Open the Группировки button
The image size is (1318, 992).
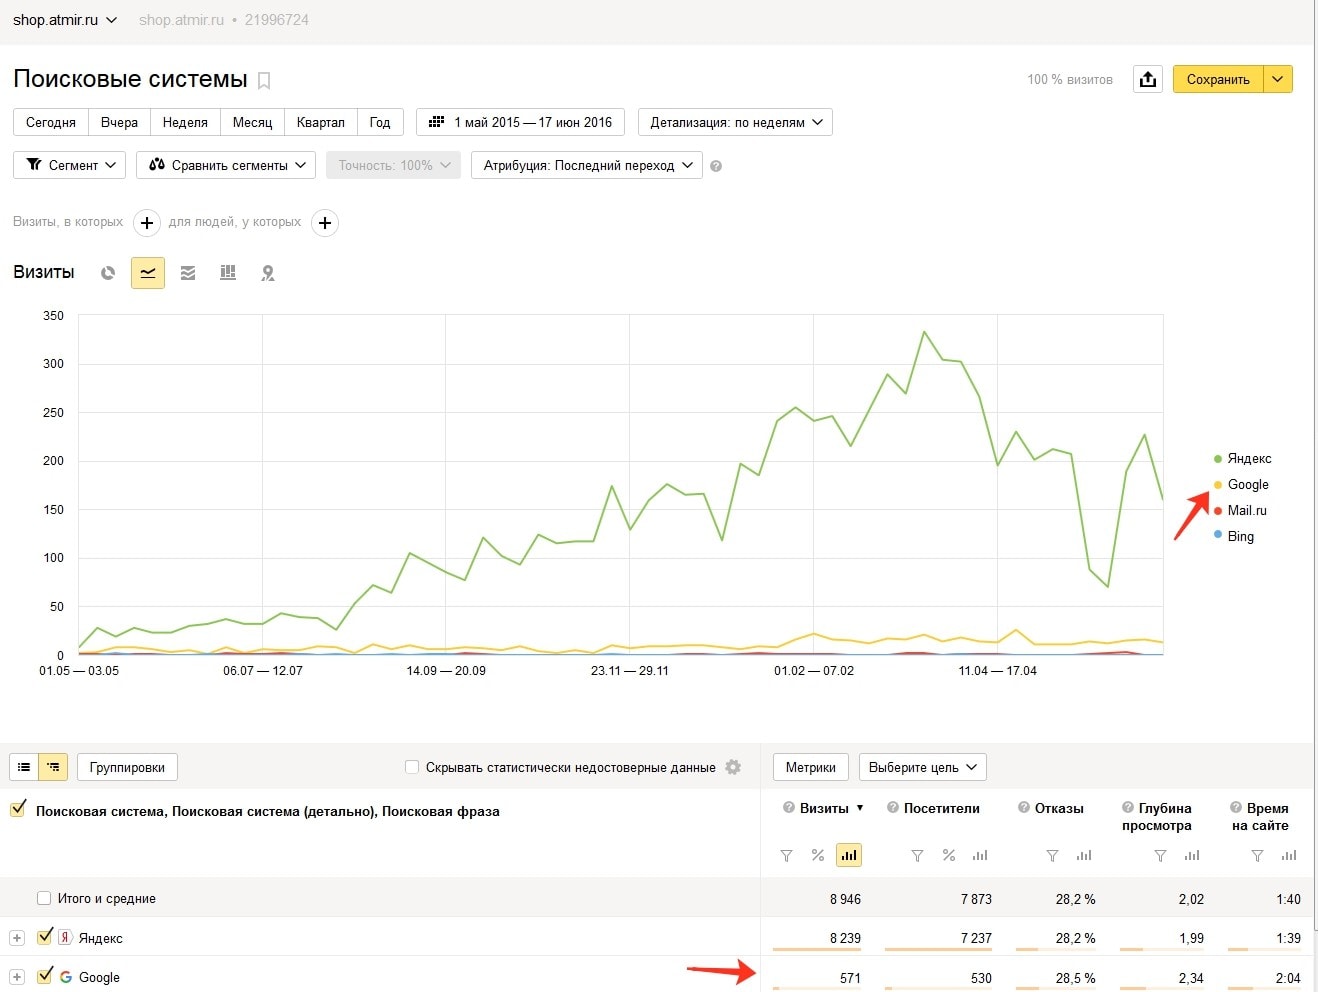point(127,767)
